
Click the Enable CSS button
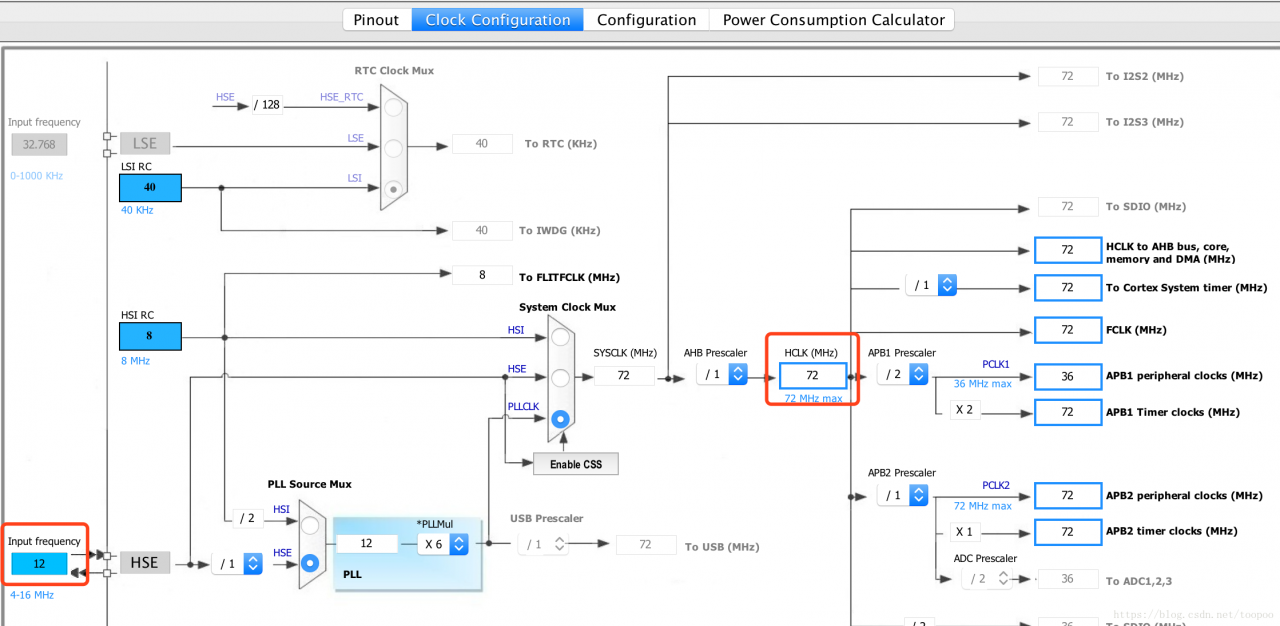click(576, 464)
